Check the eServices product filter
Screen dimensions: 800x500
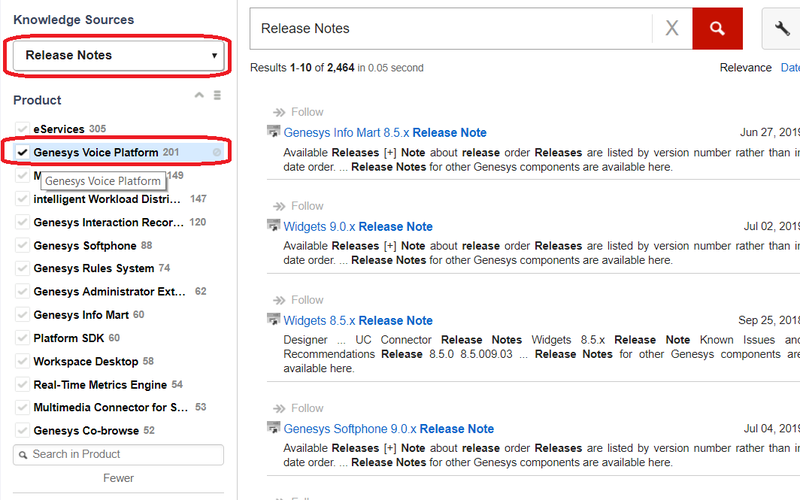pos(22,129)
